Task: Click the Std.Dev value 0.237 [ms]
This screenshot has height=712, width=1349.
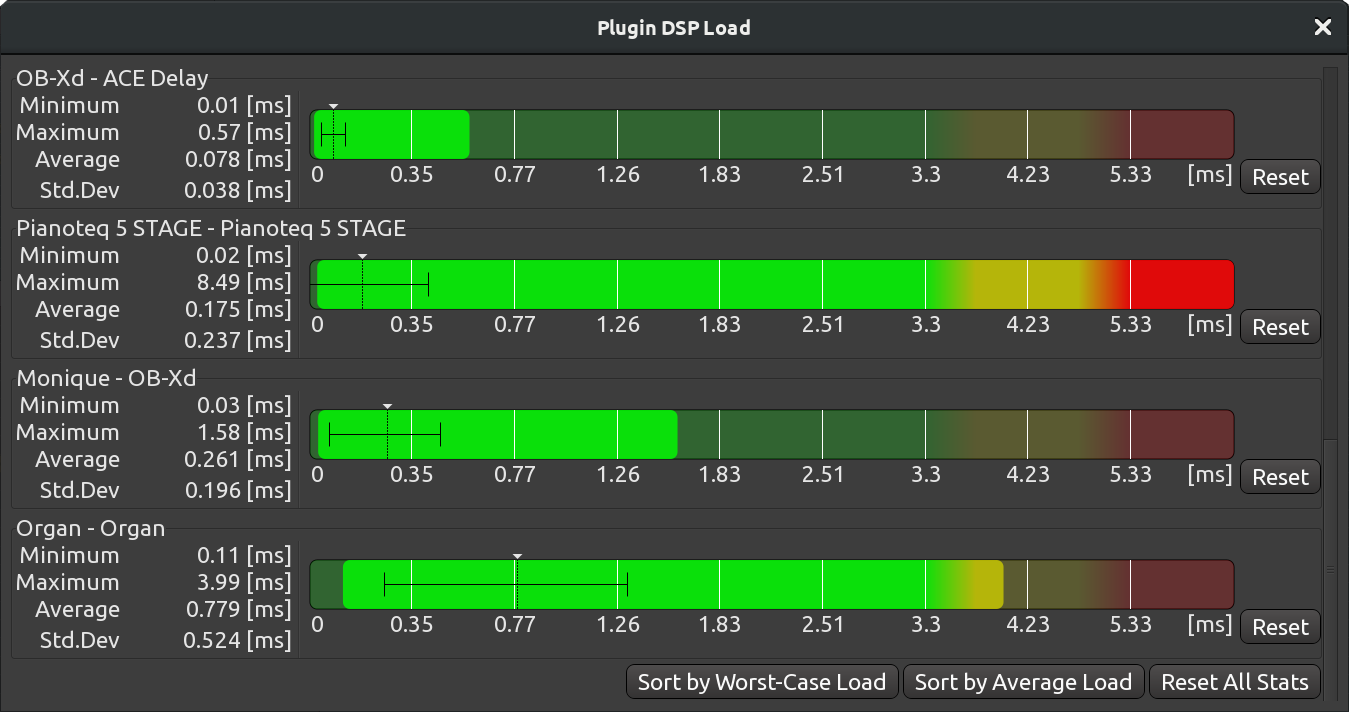Action: (238, 340)
